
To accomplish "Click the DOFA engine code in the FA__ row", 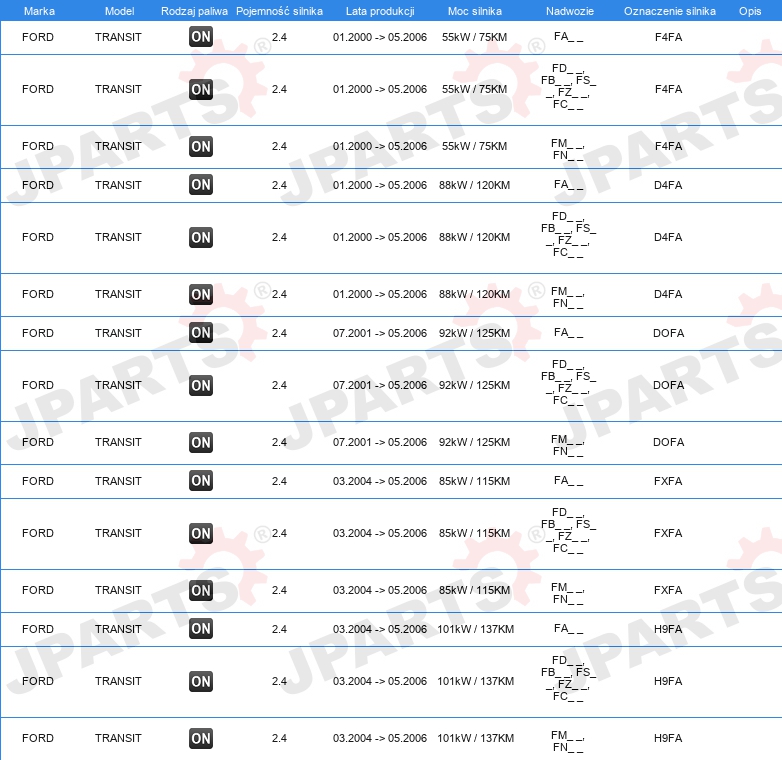I will 668,333.
